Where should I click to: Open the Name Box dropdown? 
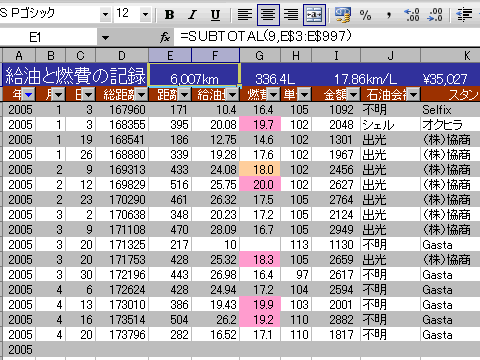coord(105,37)
